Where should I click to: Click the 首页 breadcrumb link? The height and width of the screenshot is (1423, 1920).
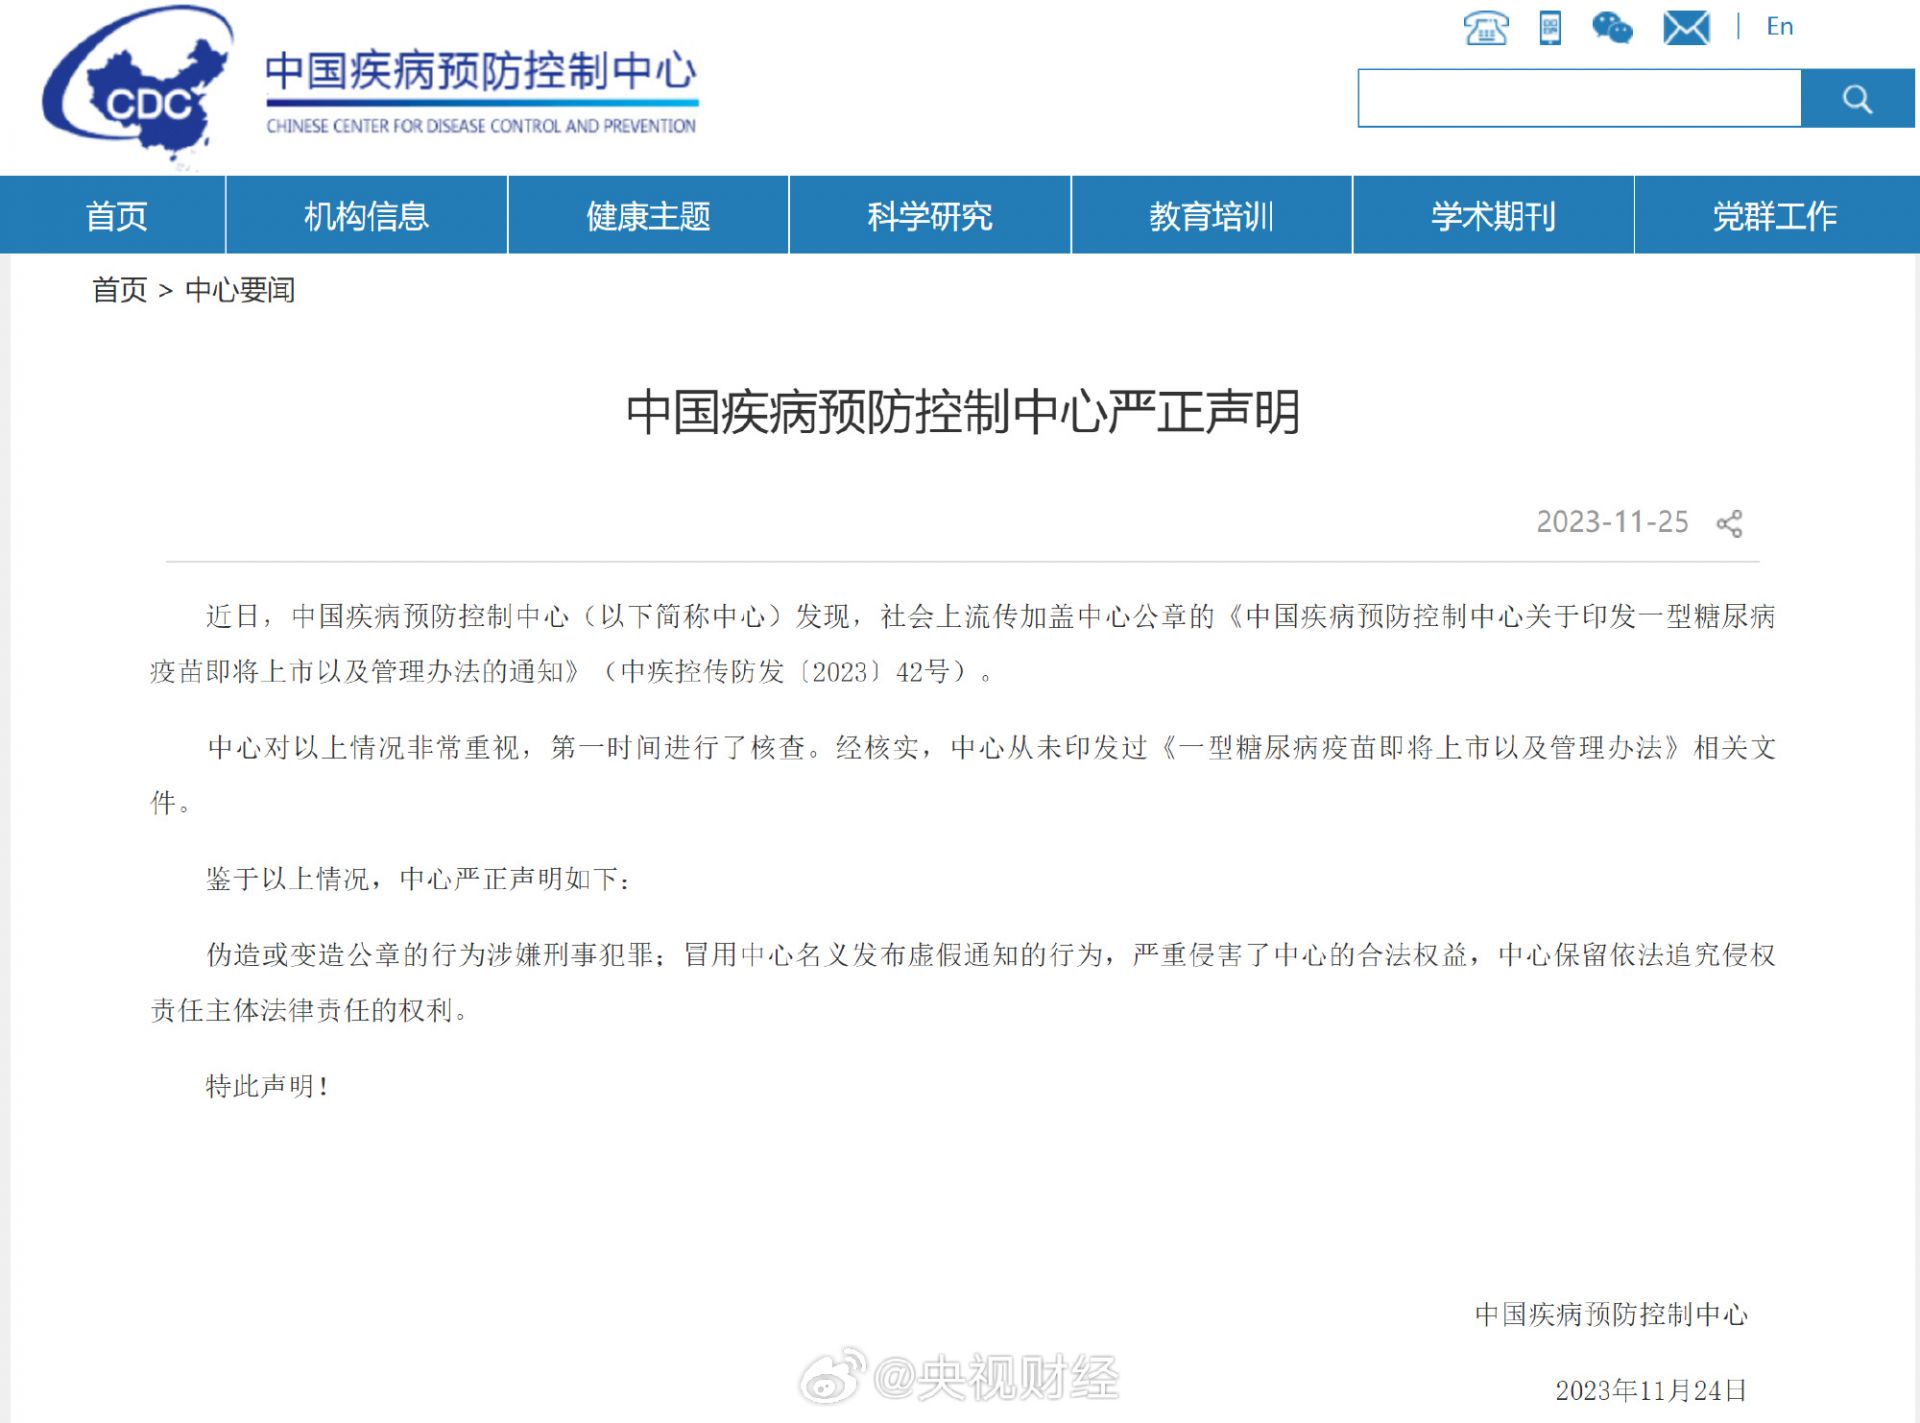click(119, 290)
